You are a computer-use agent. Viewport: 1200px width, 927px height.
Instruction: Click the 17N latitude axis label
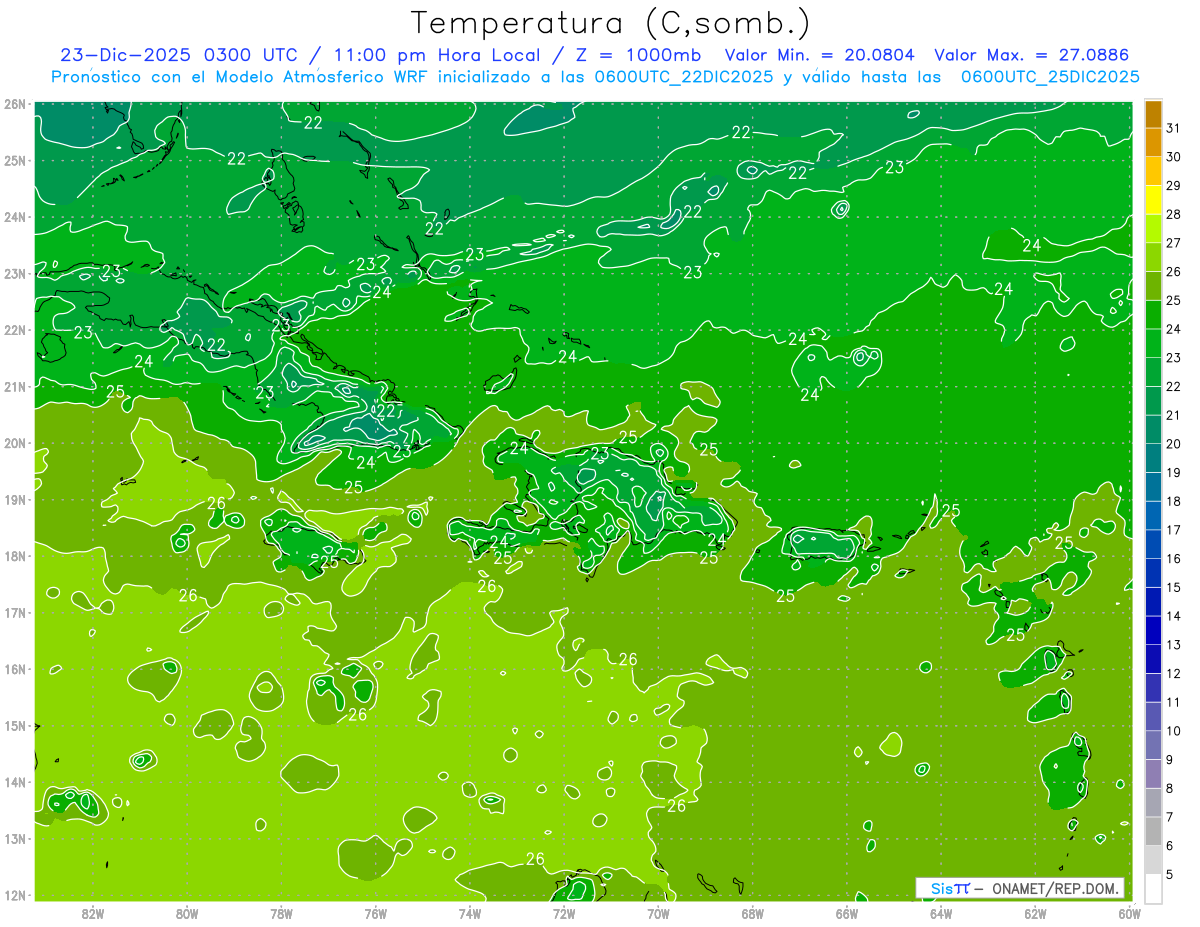click(x=14, y=612)
